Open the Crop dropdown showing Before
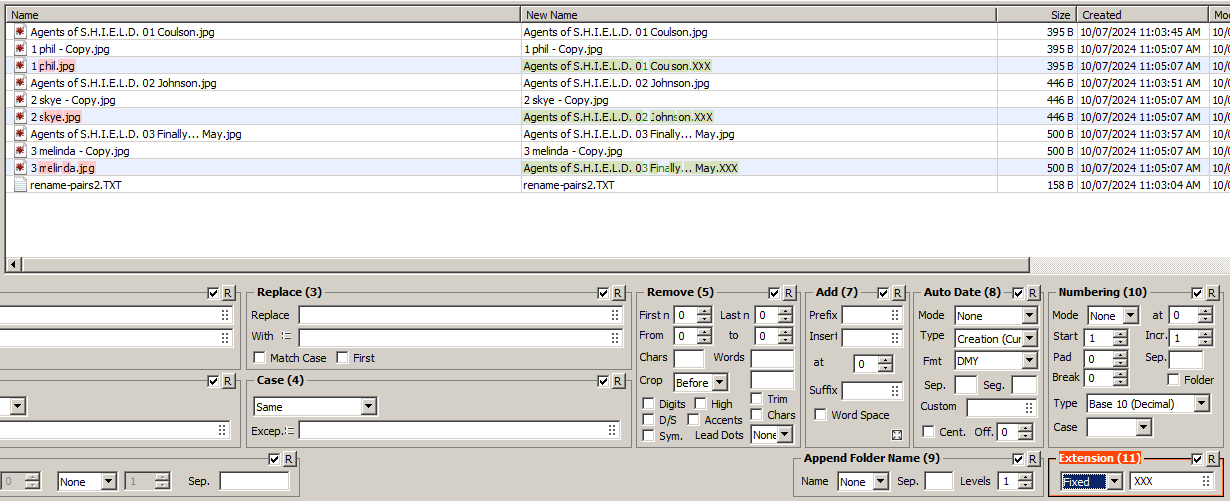 click(x=700, y=382)
